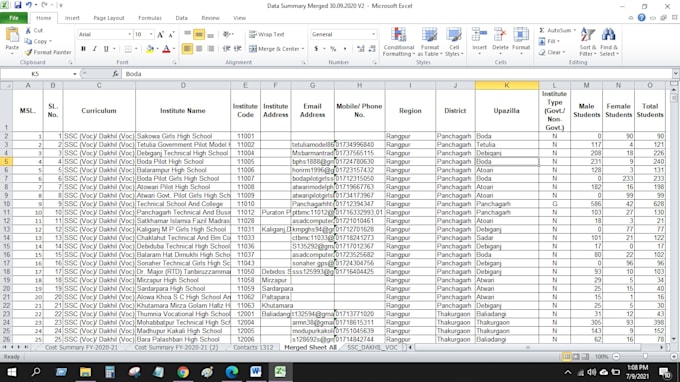
Task: Open Format as Table
Action: 430,42
